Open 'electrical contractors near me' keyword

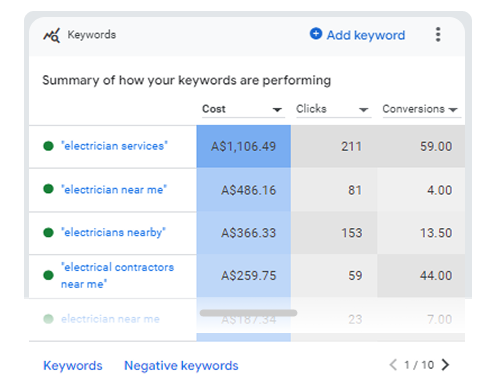tap(117, 276)
